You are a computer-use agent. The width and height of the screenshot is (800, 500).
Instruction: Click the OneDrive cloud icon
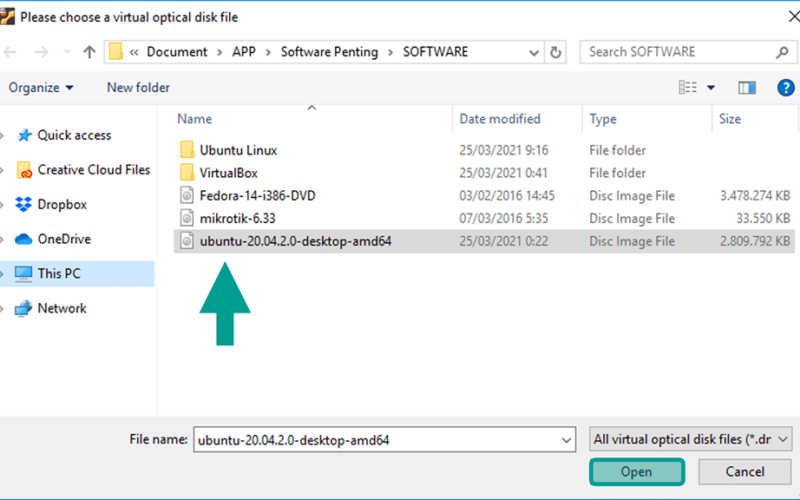(23, 239)
